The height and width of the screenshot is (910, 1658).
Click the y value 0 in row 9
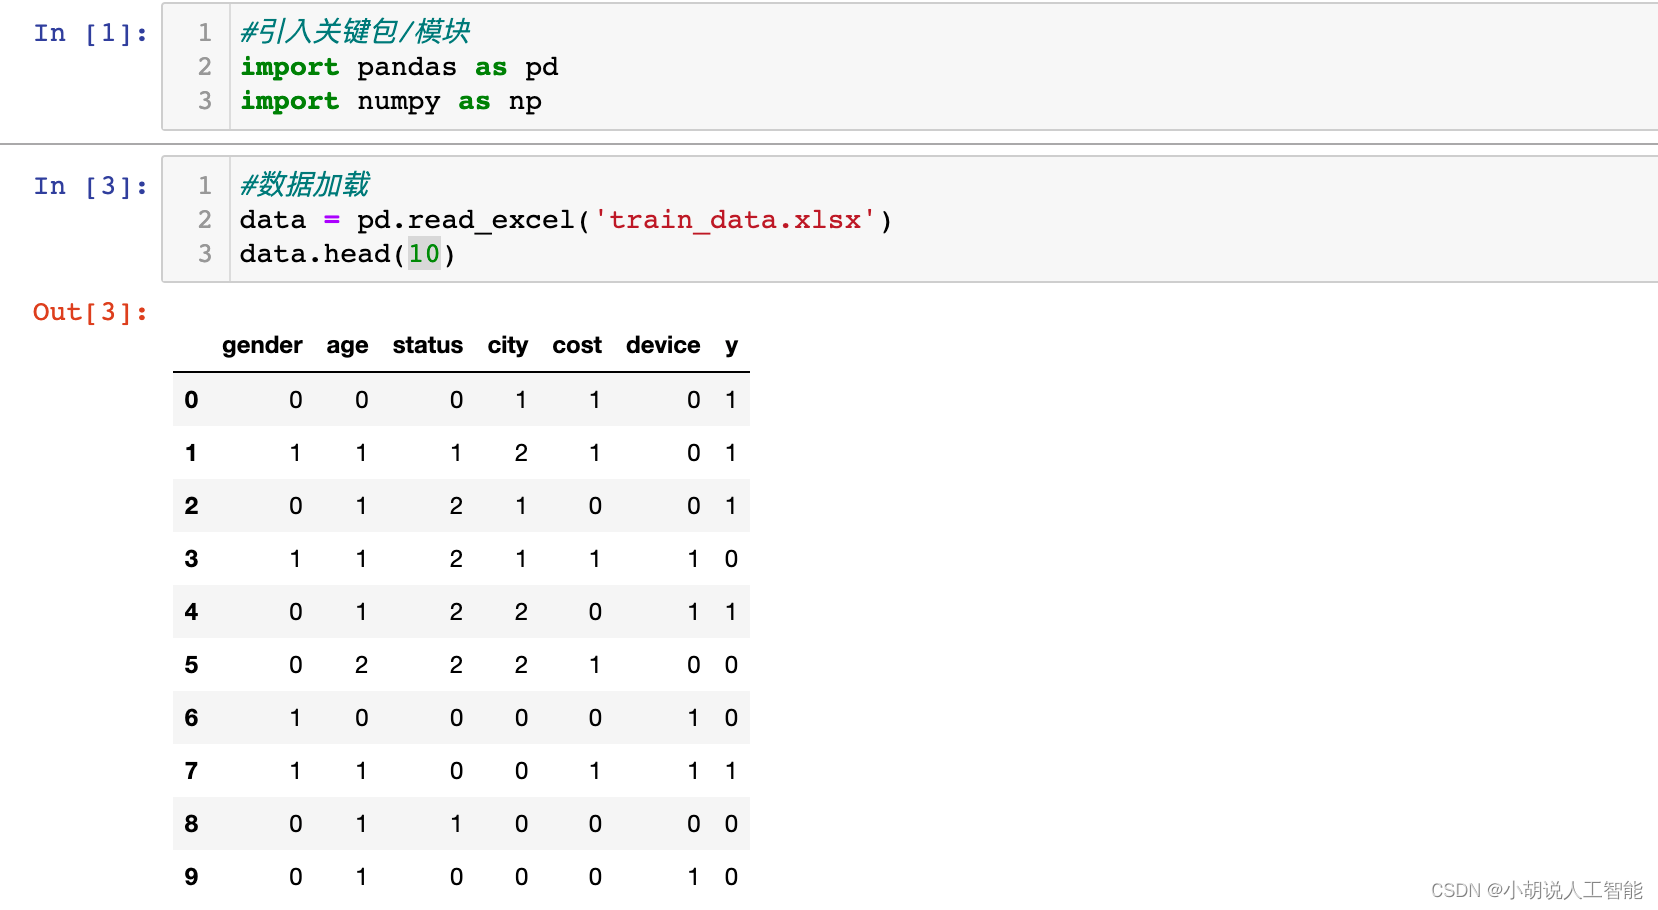tap(731, 877)
